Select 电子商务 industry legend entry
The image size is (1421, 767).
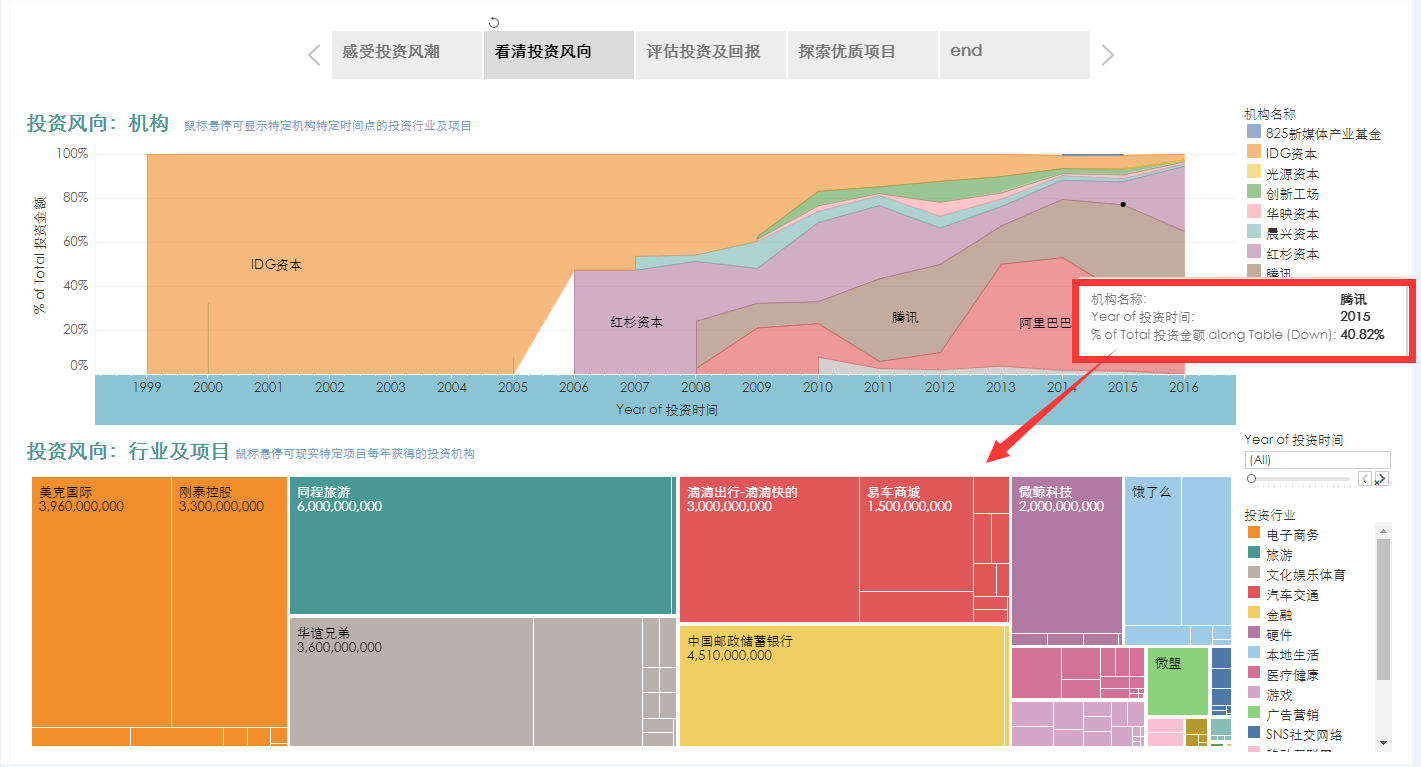(1292, 535)
